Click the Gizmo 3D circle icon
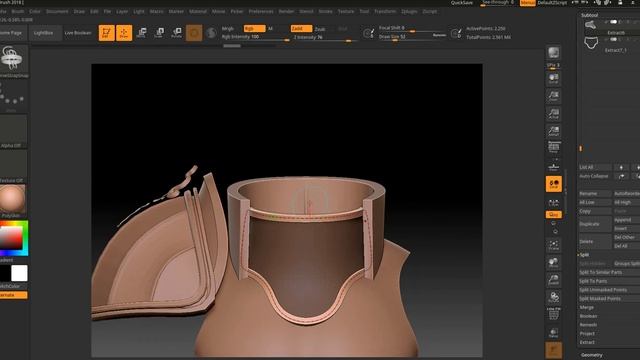Image resolution: width=640 pixels, height=360 pixels. pos(194,33)
